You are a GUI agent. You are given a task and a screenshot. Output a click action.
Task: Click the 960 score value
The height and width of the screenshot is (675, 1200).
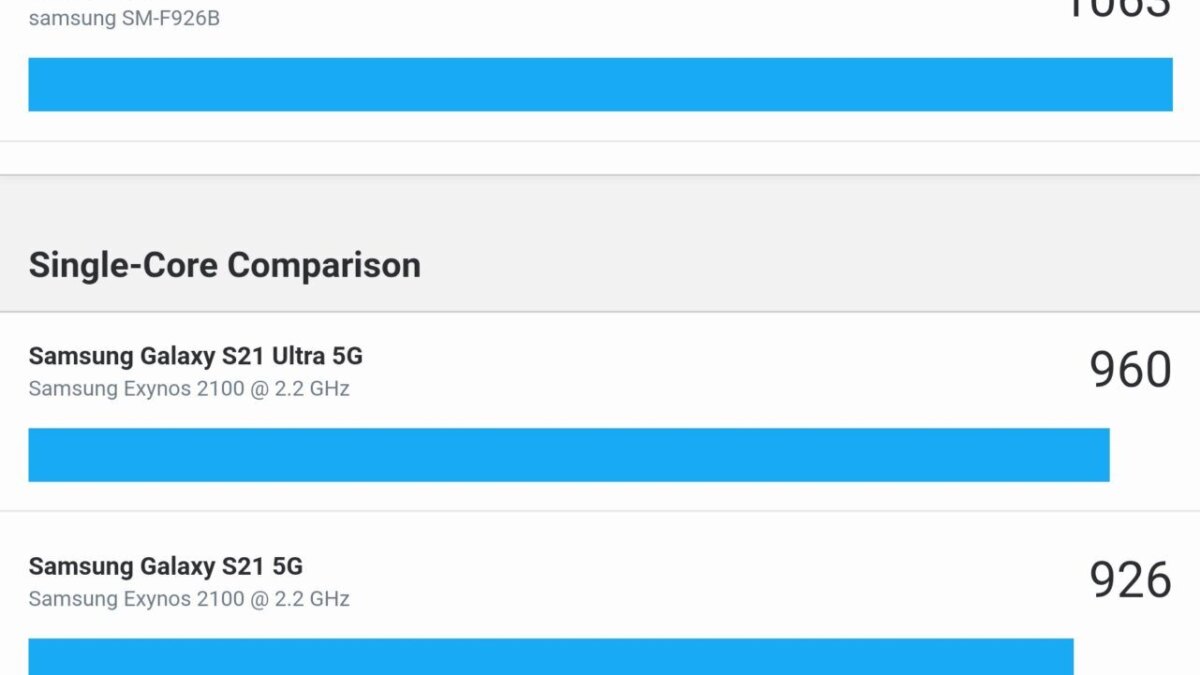tap(1130, 370)
